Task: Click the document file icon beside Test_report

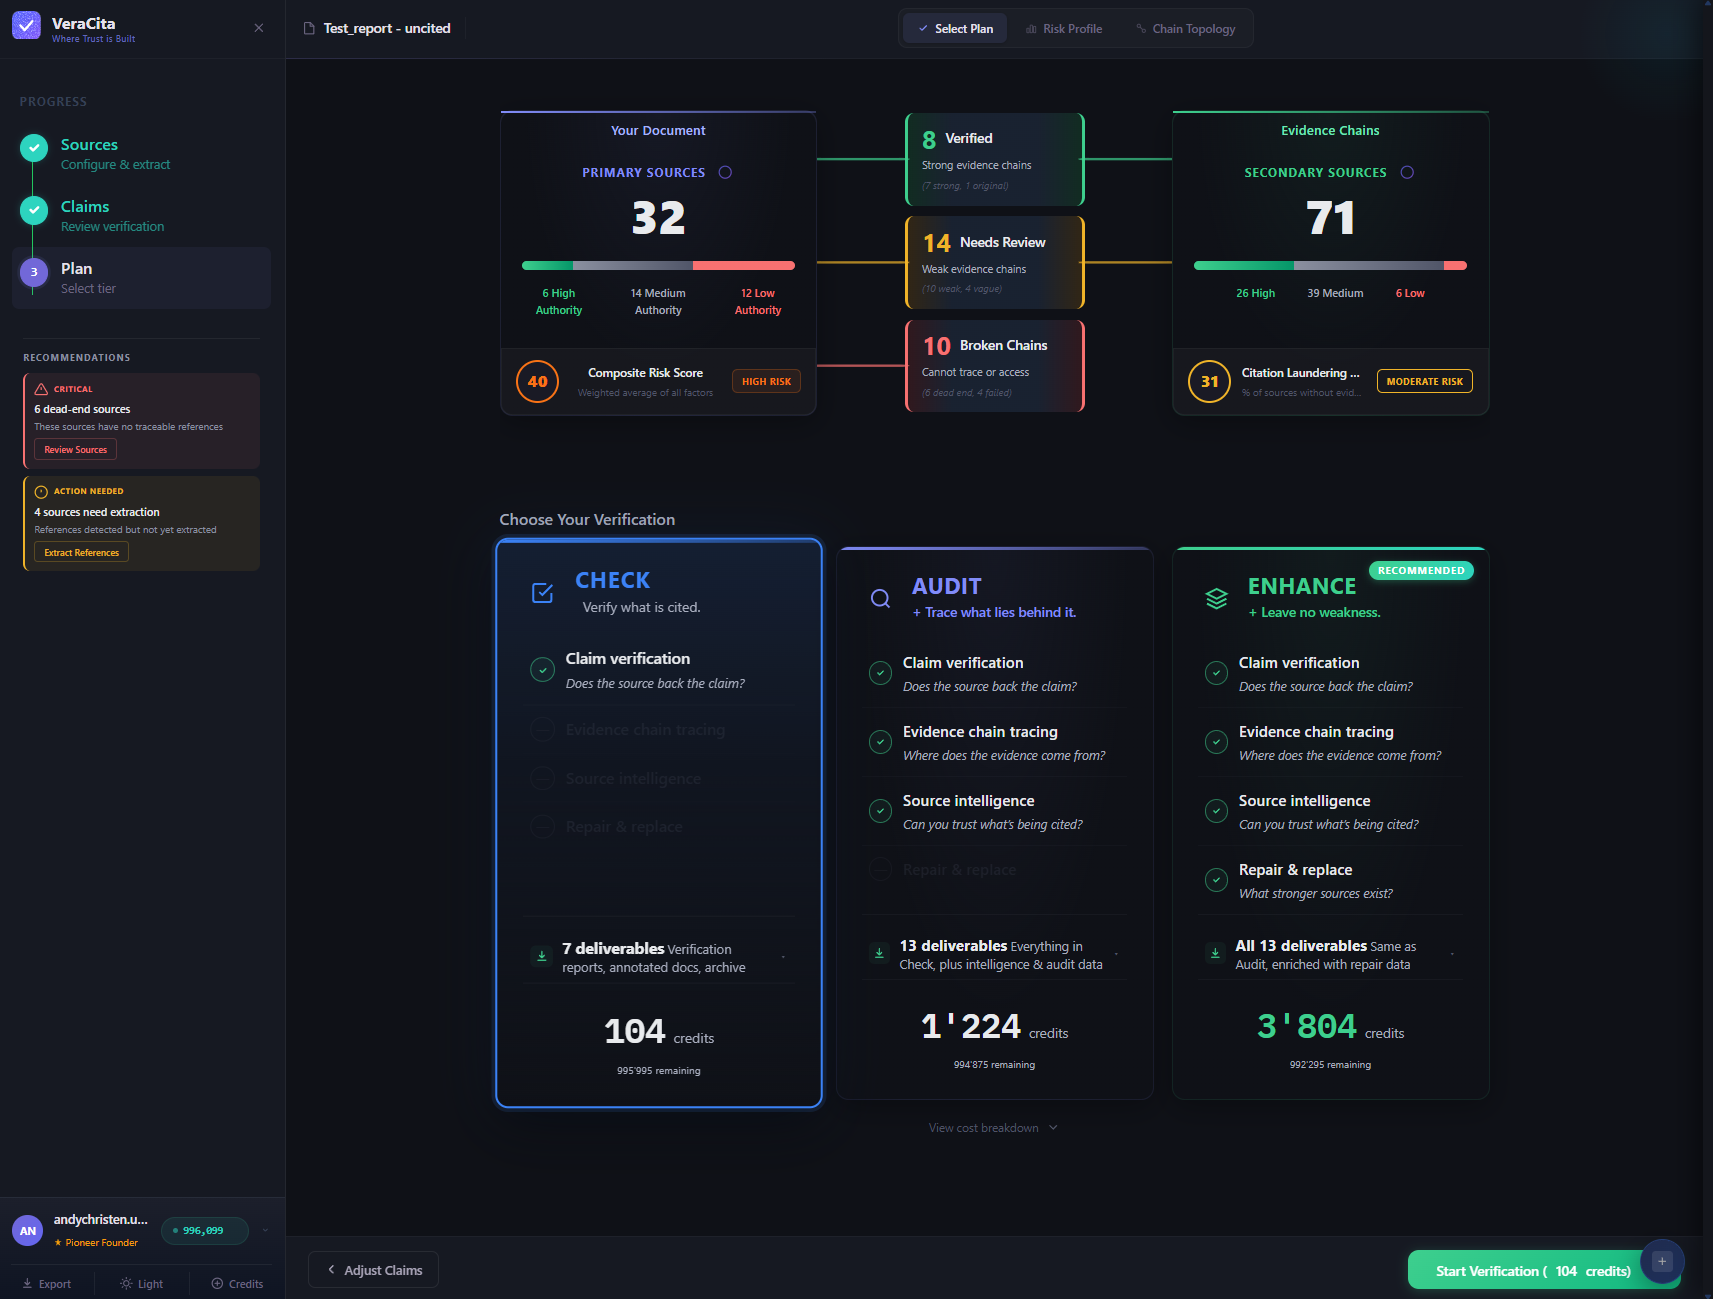Action: (309, 28)
